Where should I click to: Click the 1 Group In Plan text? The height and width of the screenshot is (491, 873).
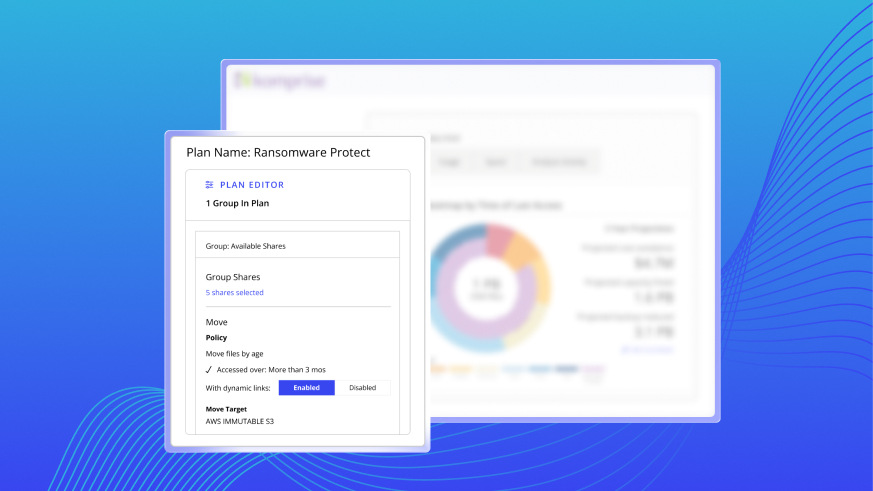coord(240,203)
